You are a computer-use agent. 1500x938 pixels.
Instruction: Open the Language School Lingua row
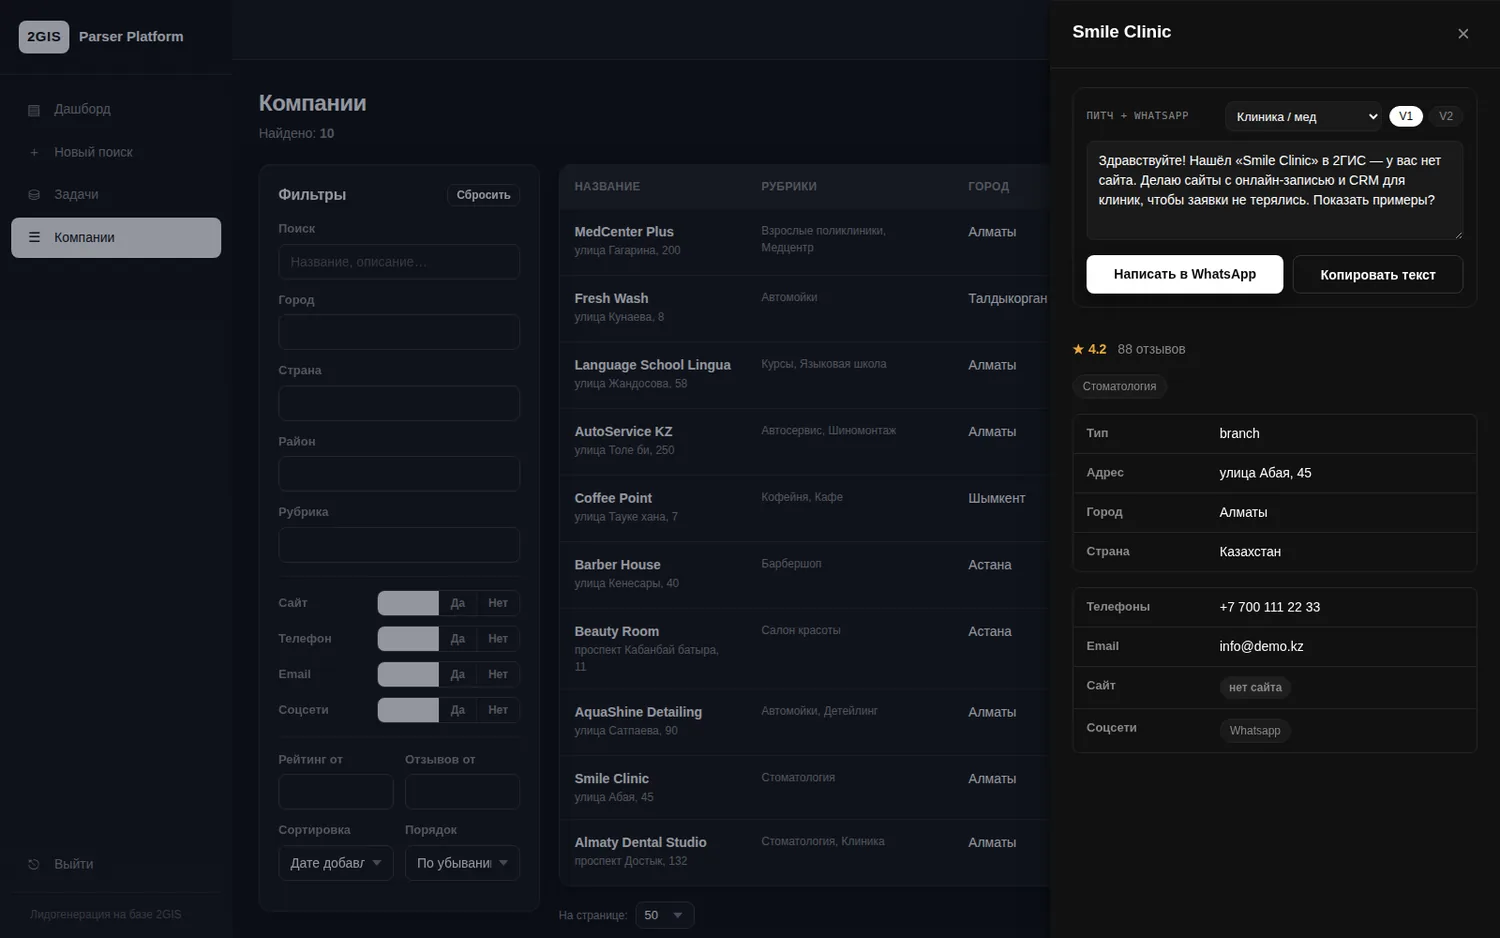pos(804,376)
